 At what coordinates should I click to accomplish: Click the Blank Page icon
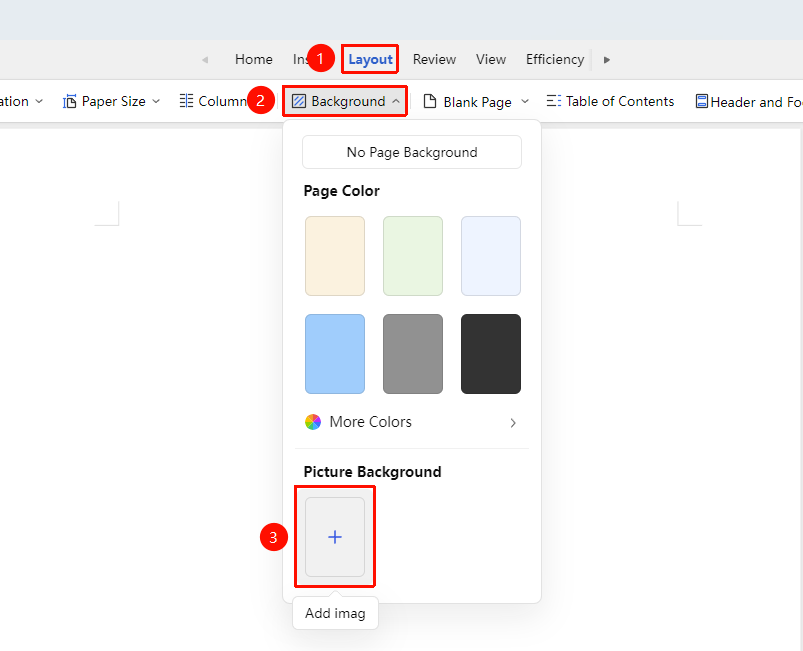tap(430, 101)
